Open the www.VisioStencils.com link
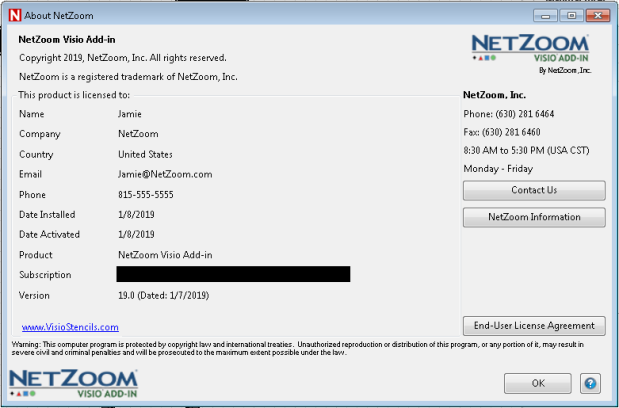Screen dimensions: 619x408 click(70, 327)
